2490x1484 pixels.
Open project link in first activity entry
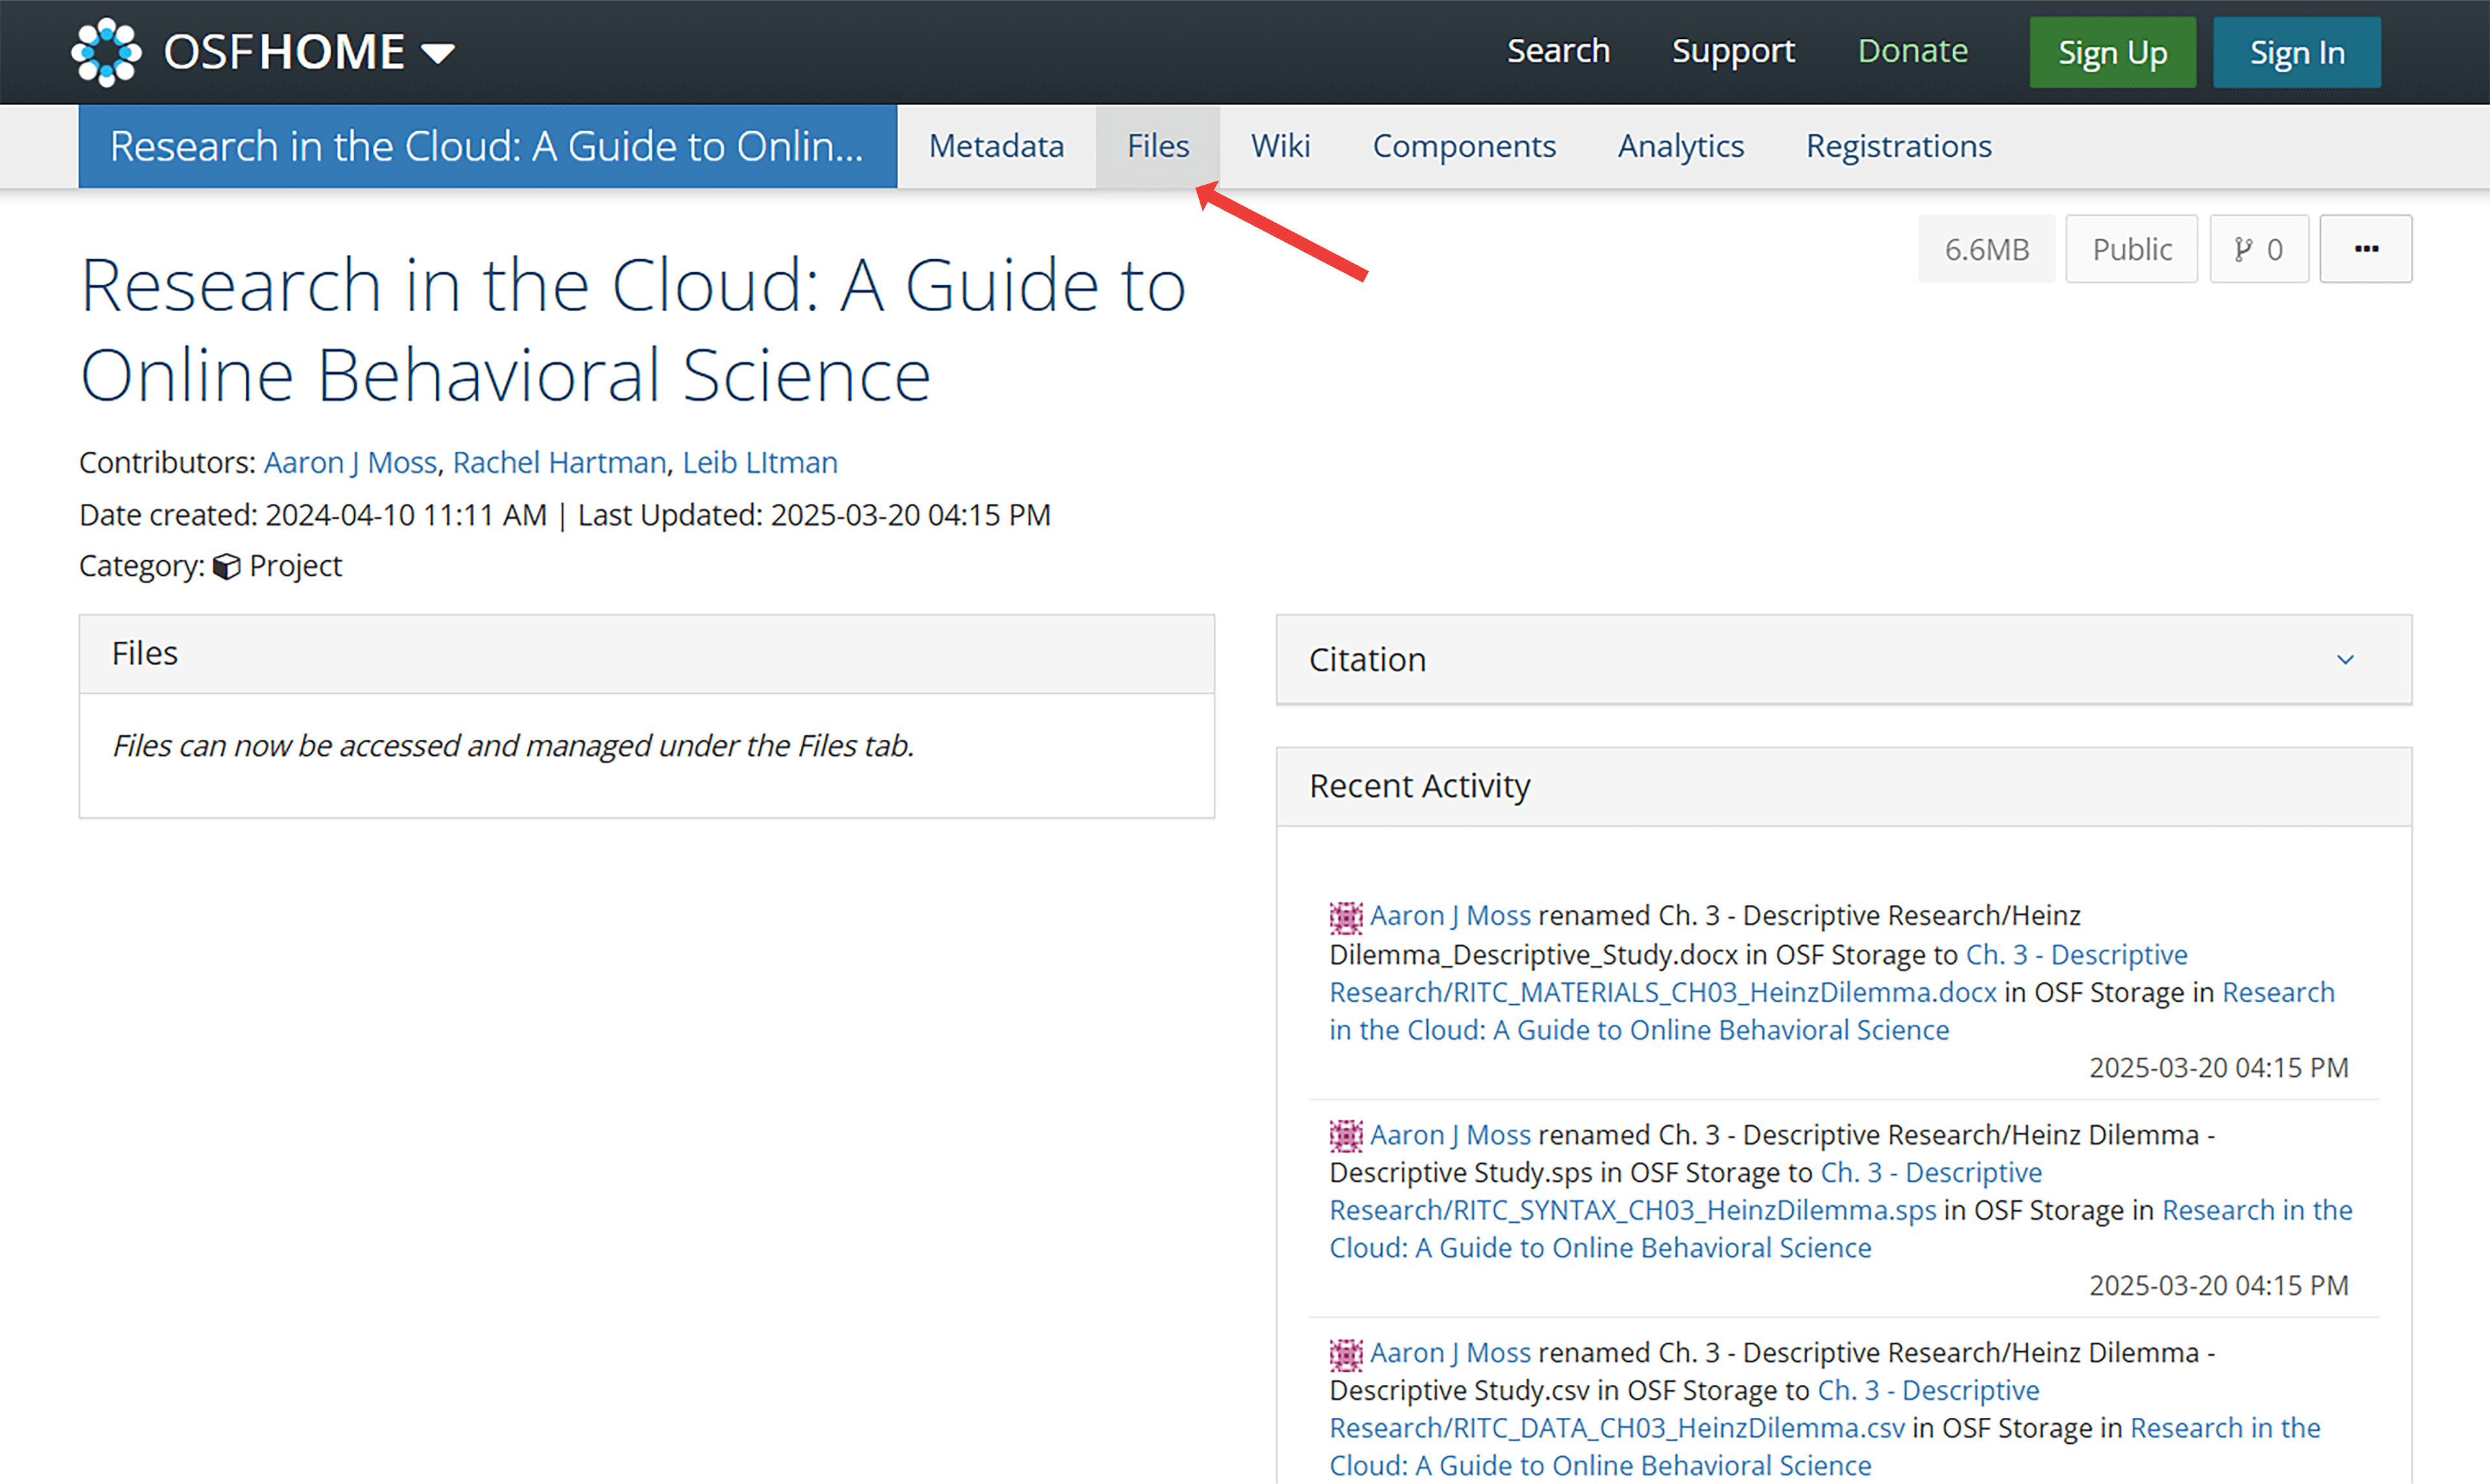pos(1639,1030)
